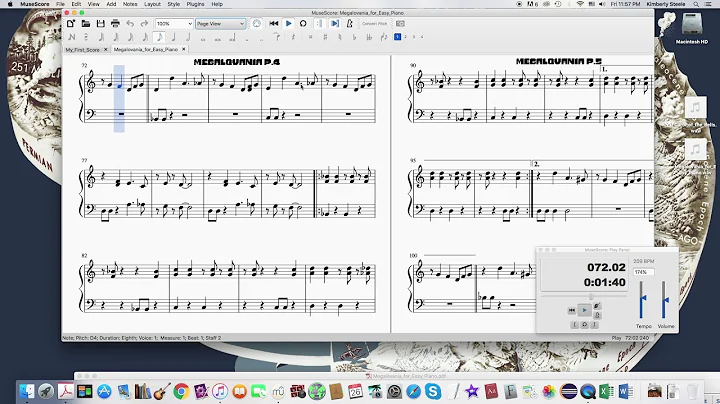Select voice 2 button
Screen dimensions: 720x404
405,37
